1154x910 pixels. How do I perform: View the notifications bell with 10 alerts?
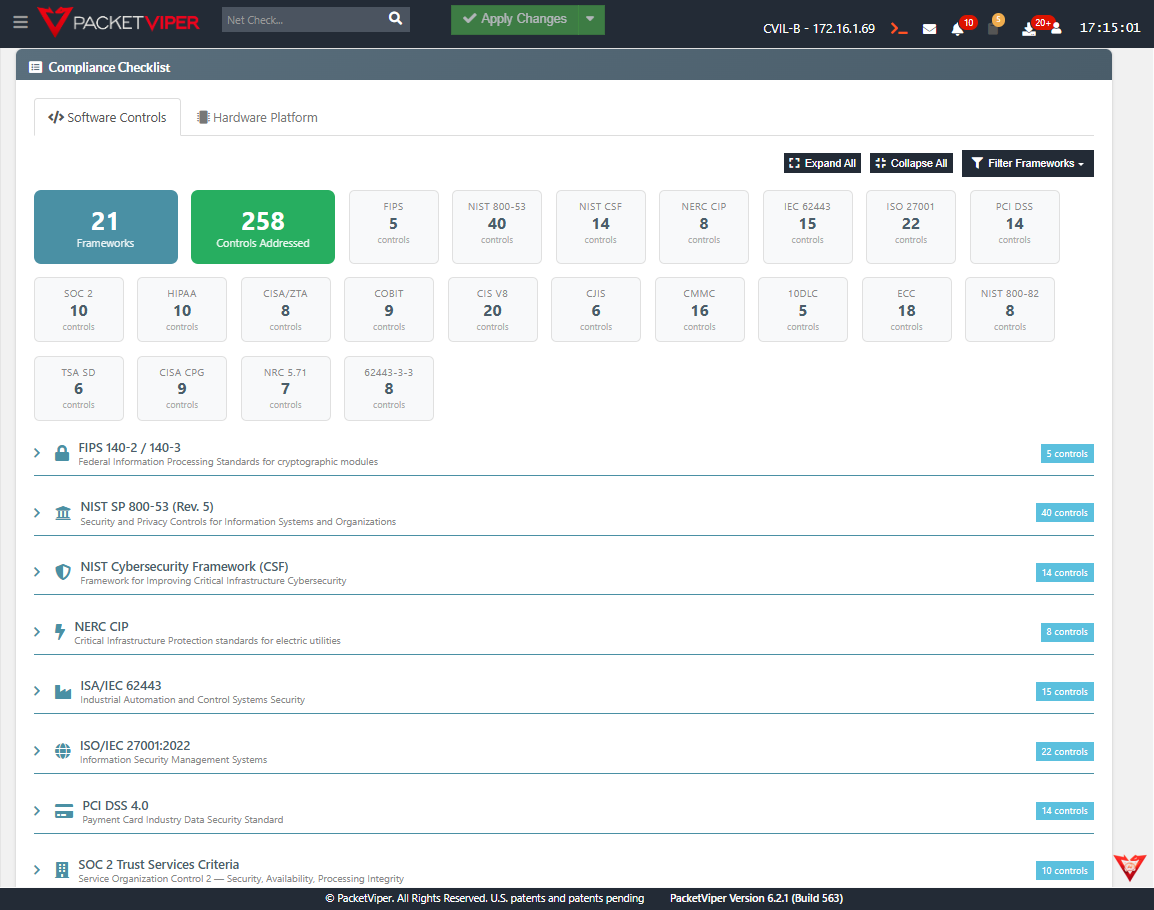(x=958, y=28)
